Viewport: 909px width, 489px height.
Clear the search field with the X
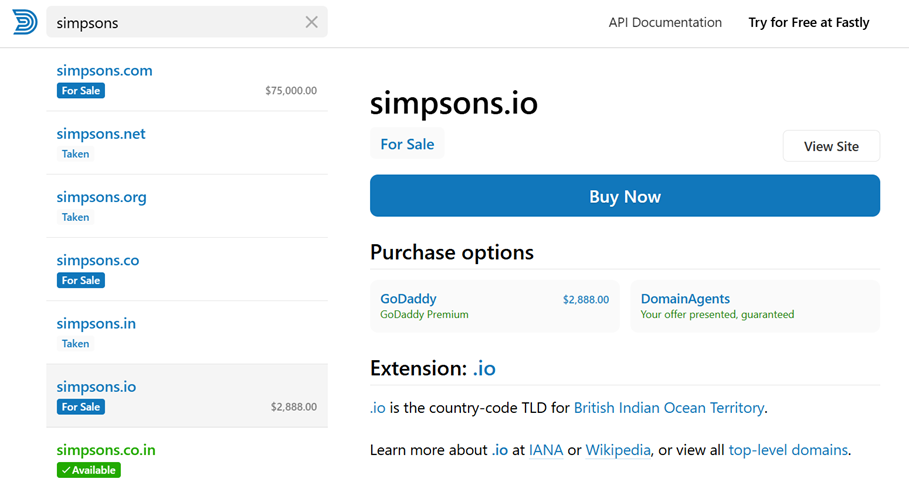[x=311, y=22]
